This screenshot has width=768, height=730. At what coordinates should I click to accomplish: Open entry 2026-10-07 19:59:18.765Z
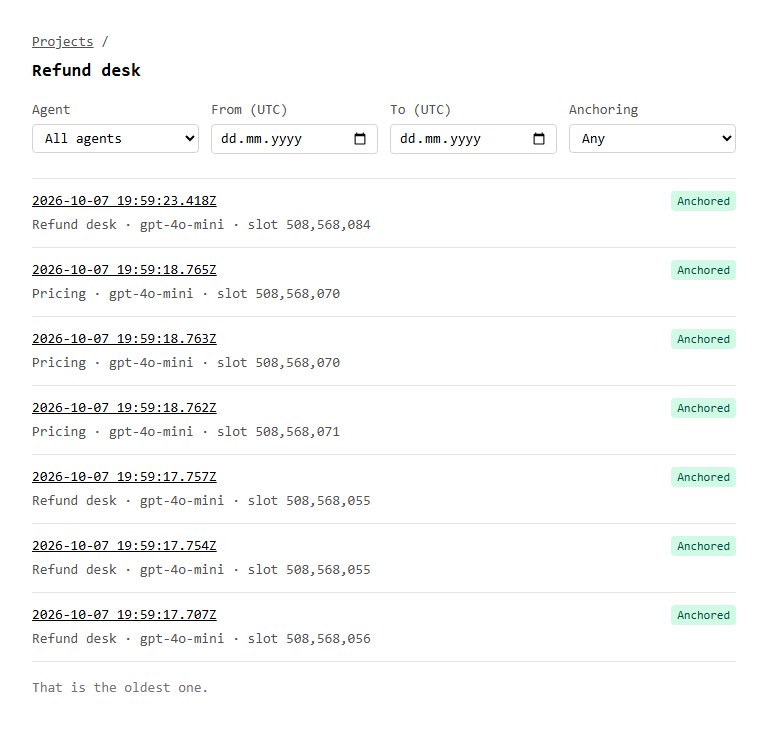(x=124, y=270)
